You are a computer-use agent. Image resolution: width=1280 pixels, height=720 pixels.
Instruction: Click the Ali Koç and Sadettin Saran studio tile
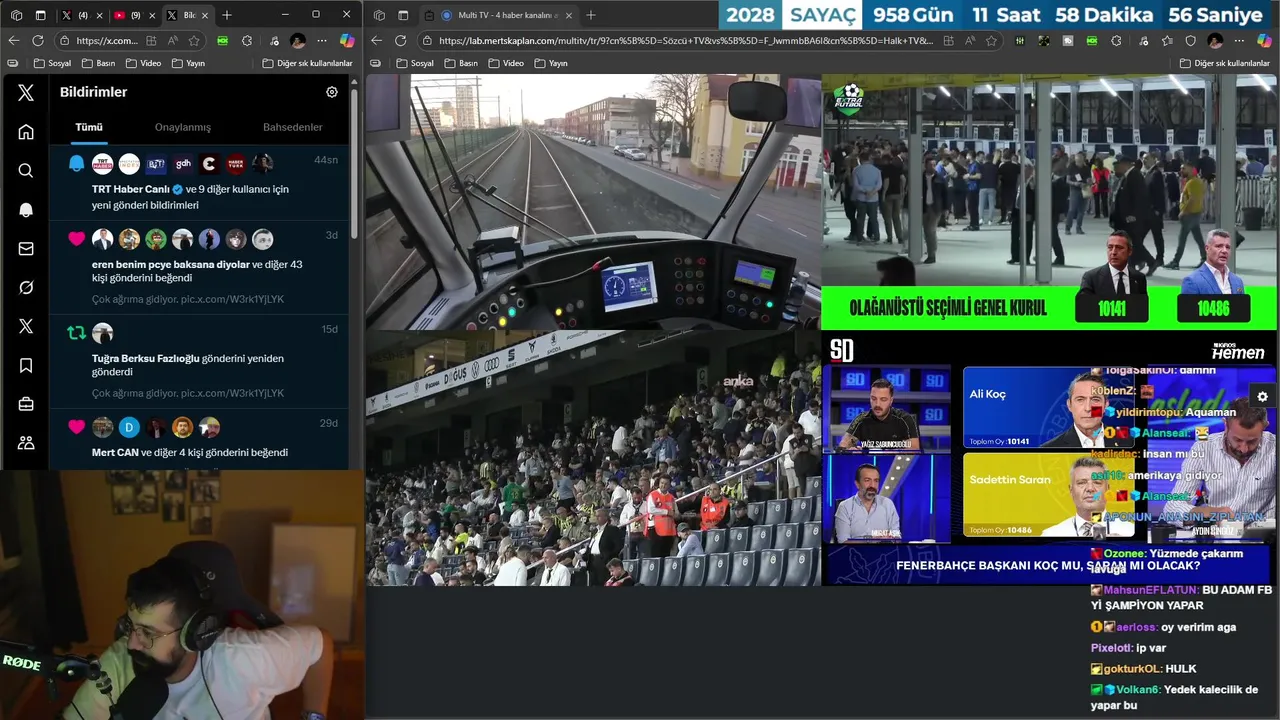click(1049, 458)
